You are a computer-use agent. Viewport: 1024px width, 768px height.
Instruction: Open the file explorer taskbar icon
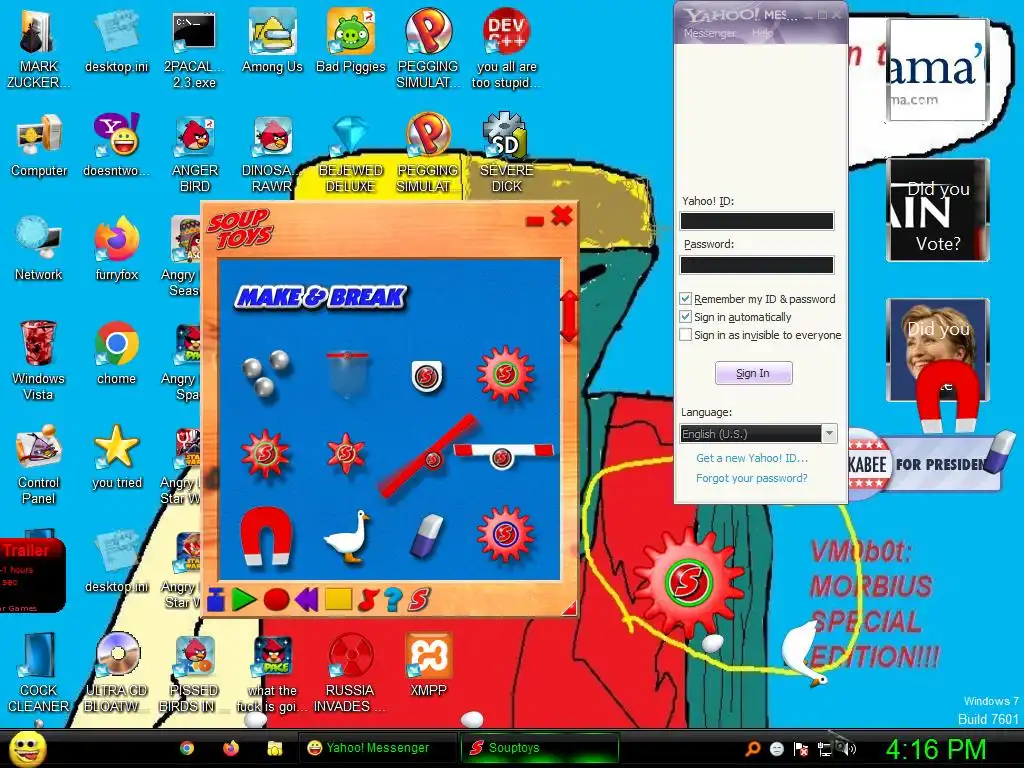point(275,748)
